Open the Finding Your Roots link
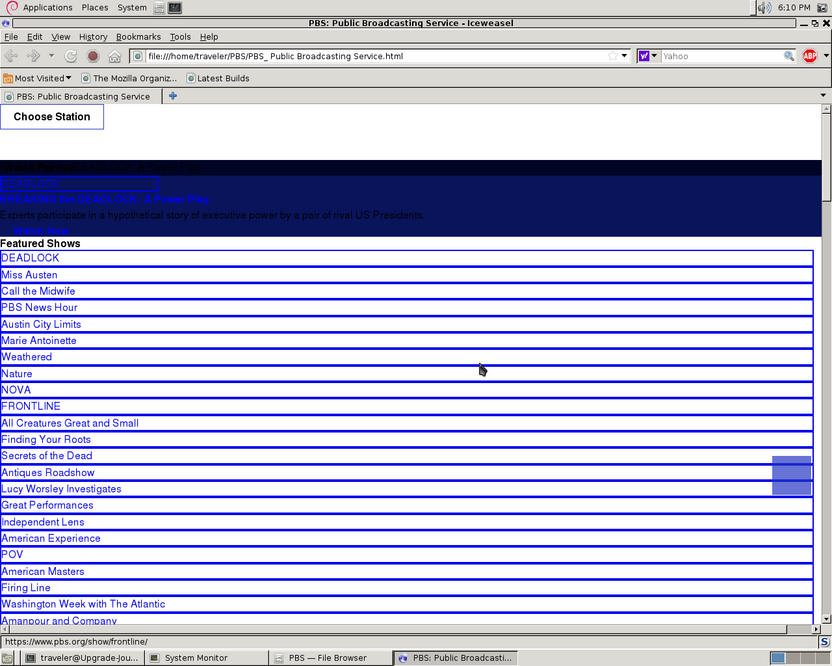 pyautogui.click(x=406, y=439)
